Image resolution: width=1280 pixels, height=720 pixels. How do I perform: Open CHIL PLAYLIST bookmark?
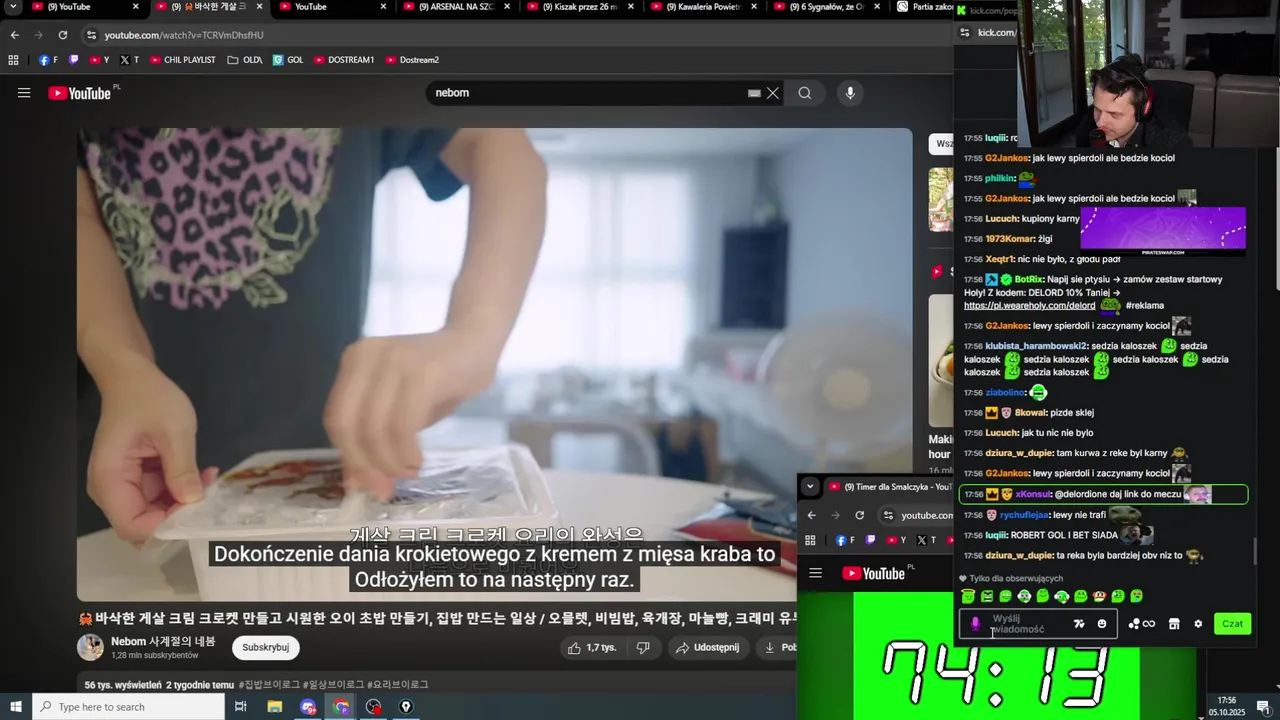[182, 60]
